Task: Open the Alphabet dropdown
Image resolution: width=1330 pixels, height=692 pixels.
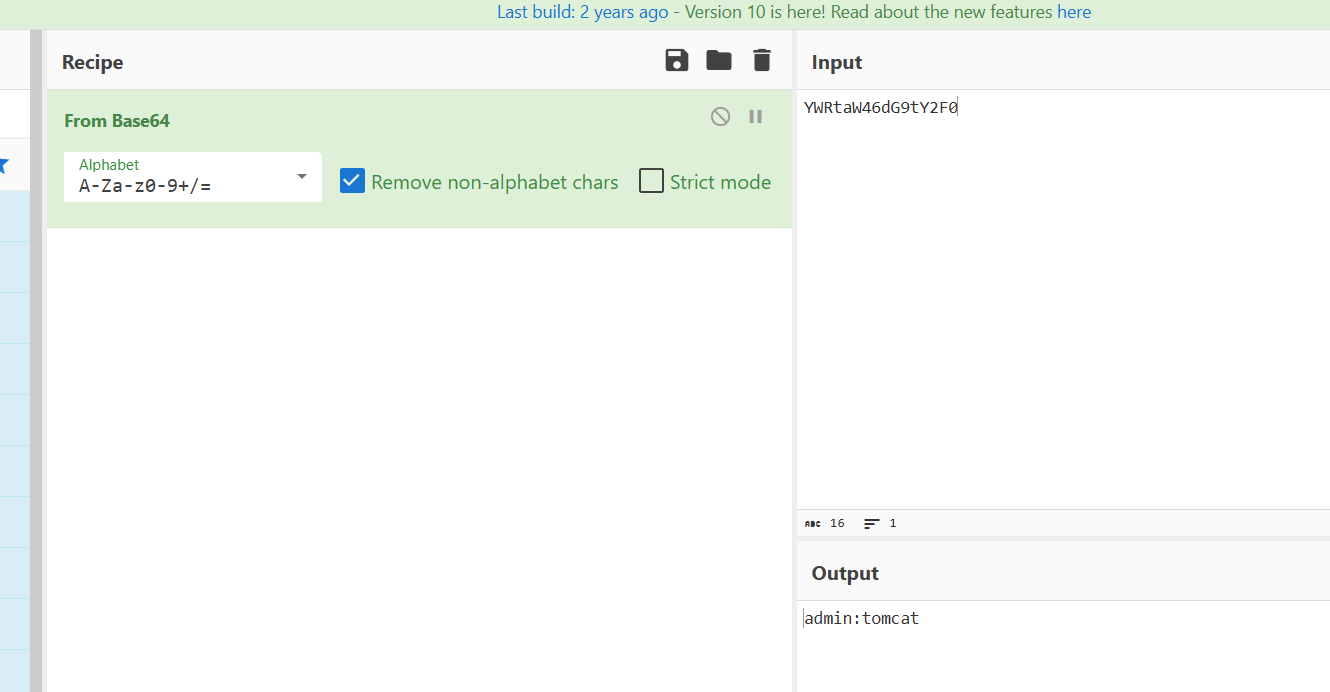Action: pyautogui.click(x=193, y=177)
